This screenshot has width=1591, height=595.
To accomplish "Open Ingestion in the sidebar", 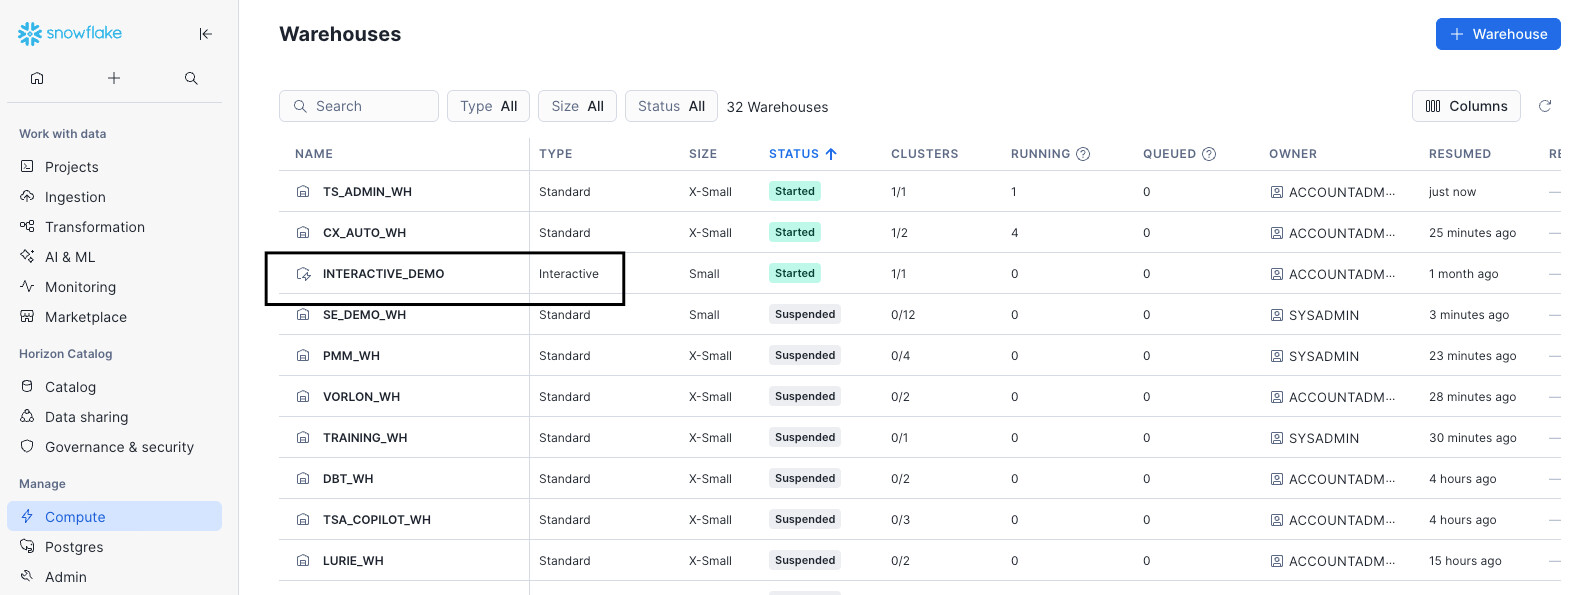I will pos(114,197).
